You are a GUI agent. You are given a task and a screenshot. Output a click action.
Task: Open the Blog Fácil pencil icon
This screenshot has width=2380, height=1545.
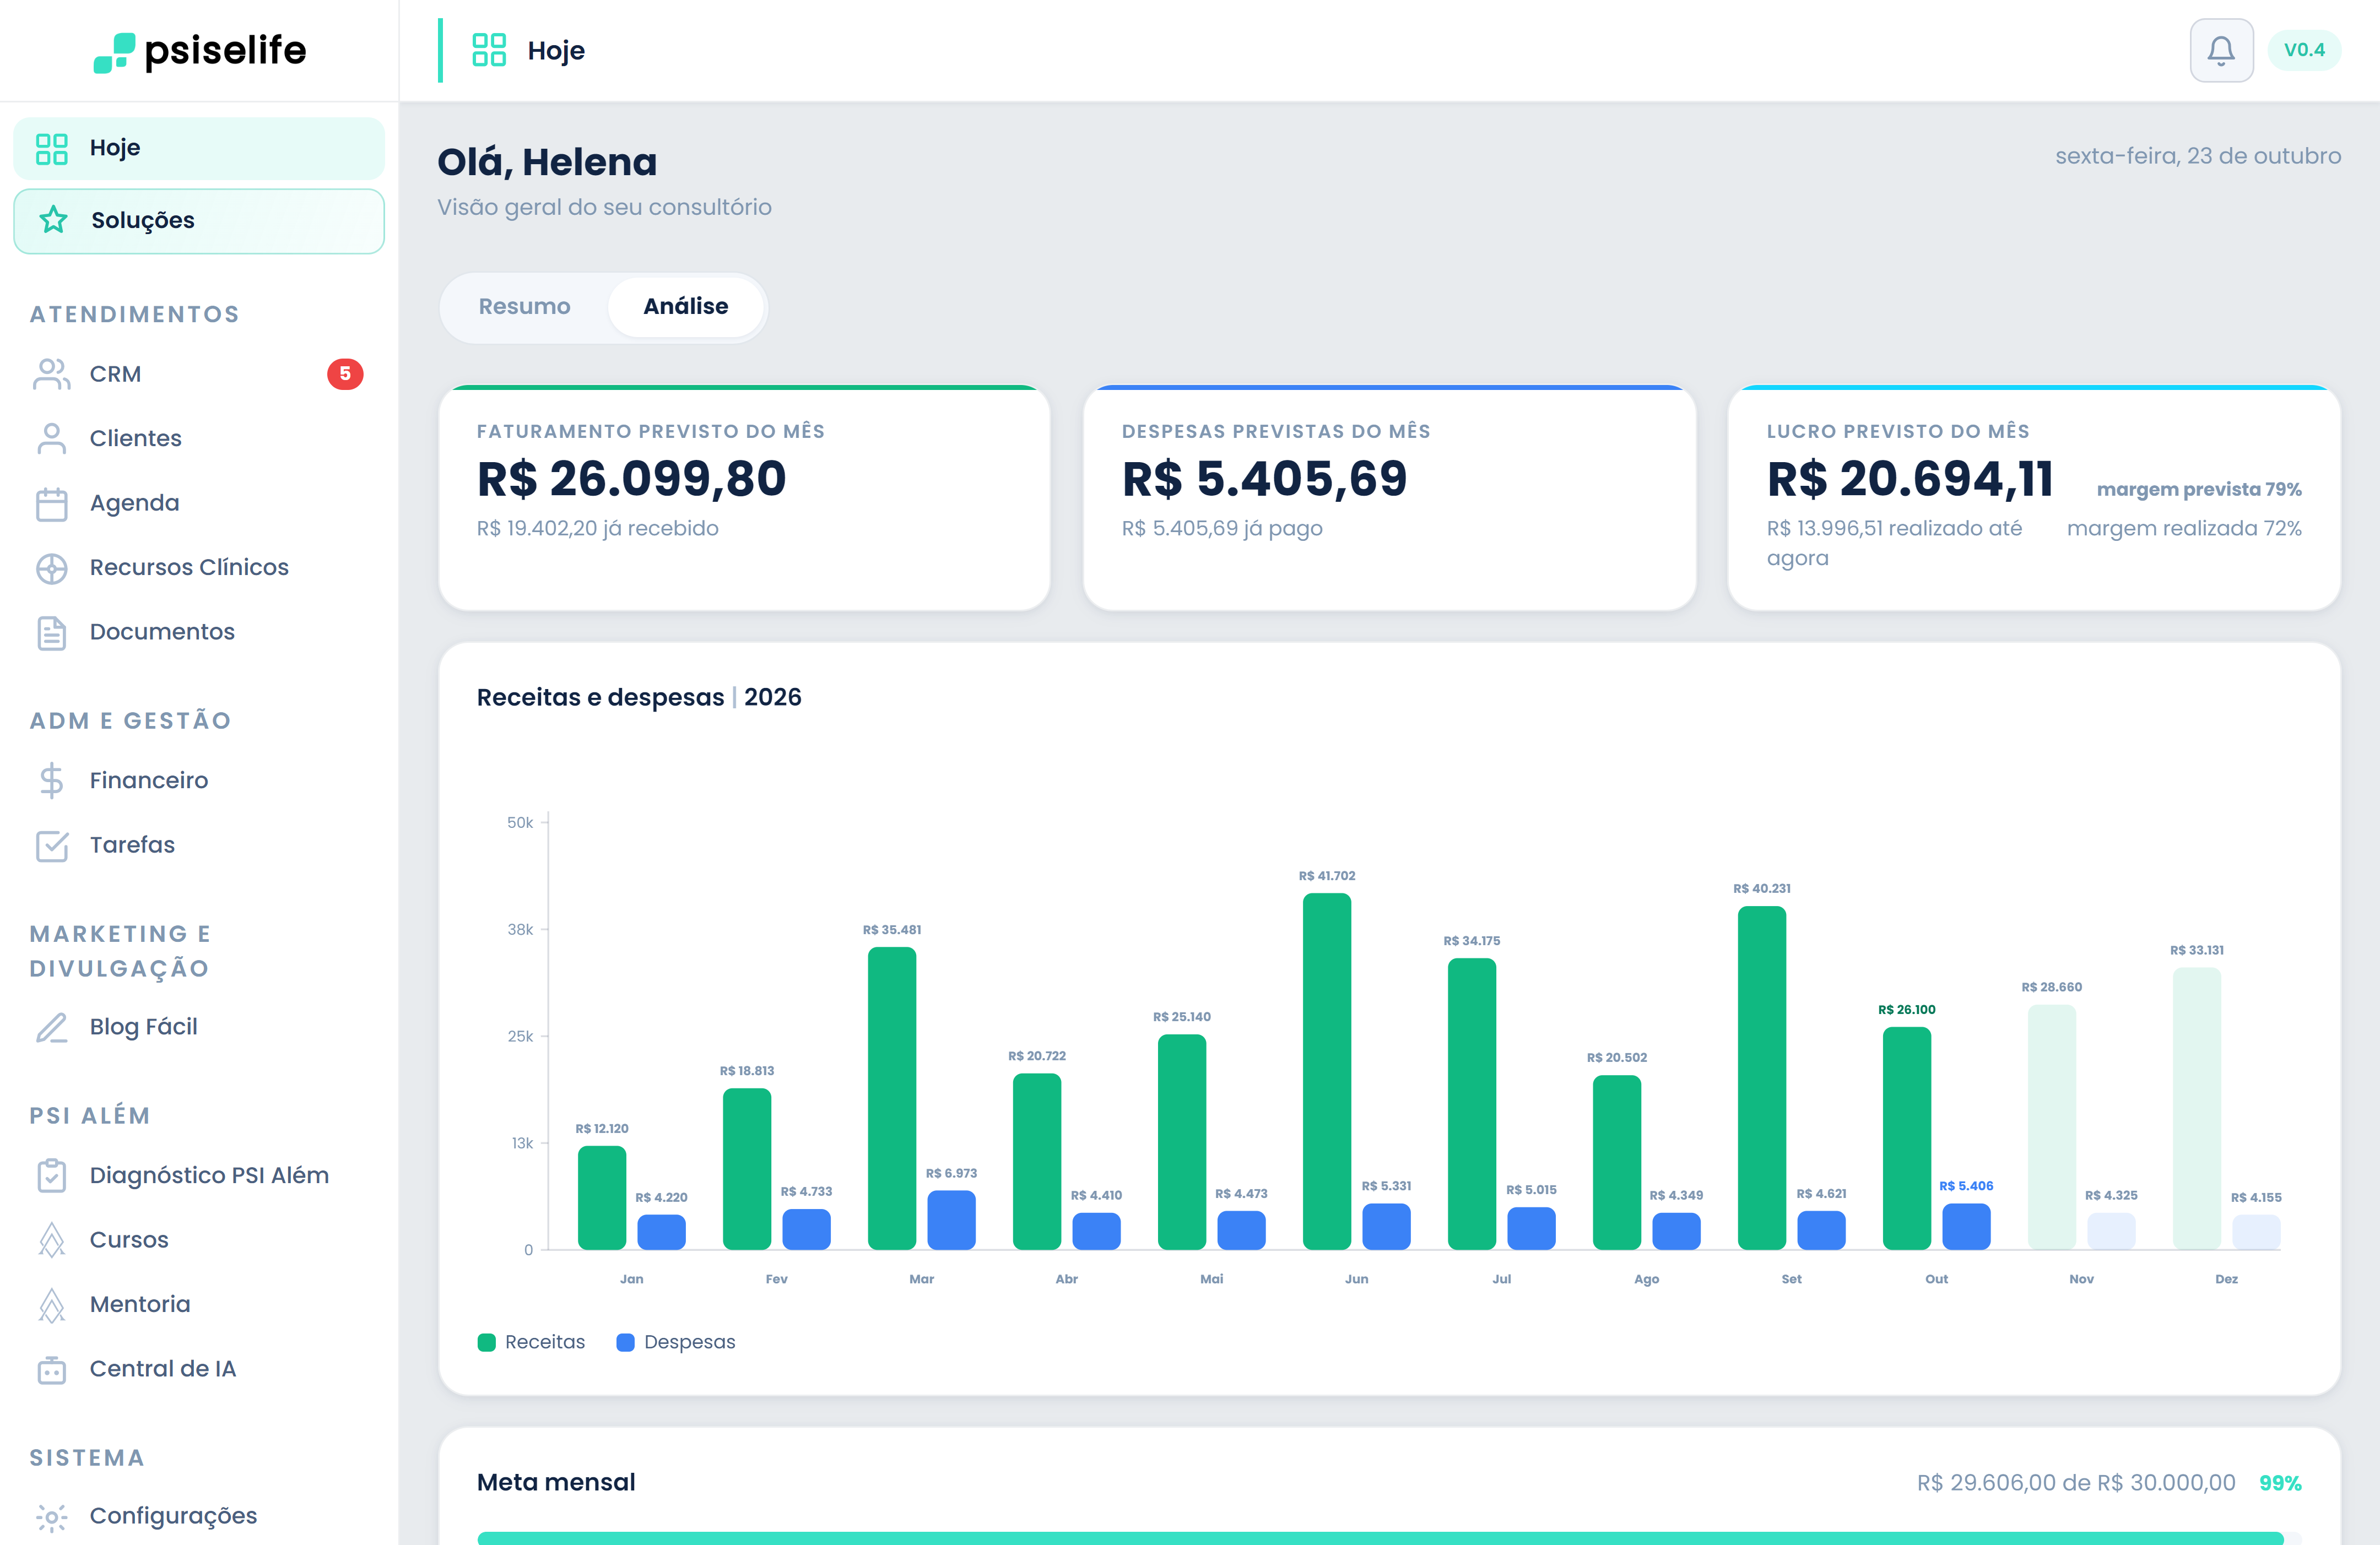[51, 1027]
